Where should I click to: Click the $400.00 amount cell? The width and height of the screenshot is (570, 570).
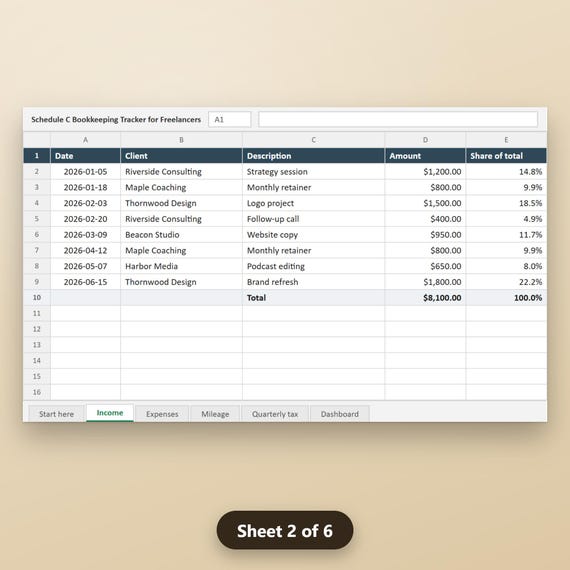425,219
